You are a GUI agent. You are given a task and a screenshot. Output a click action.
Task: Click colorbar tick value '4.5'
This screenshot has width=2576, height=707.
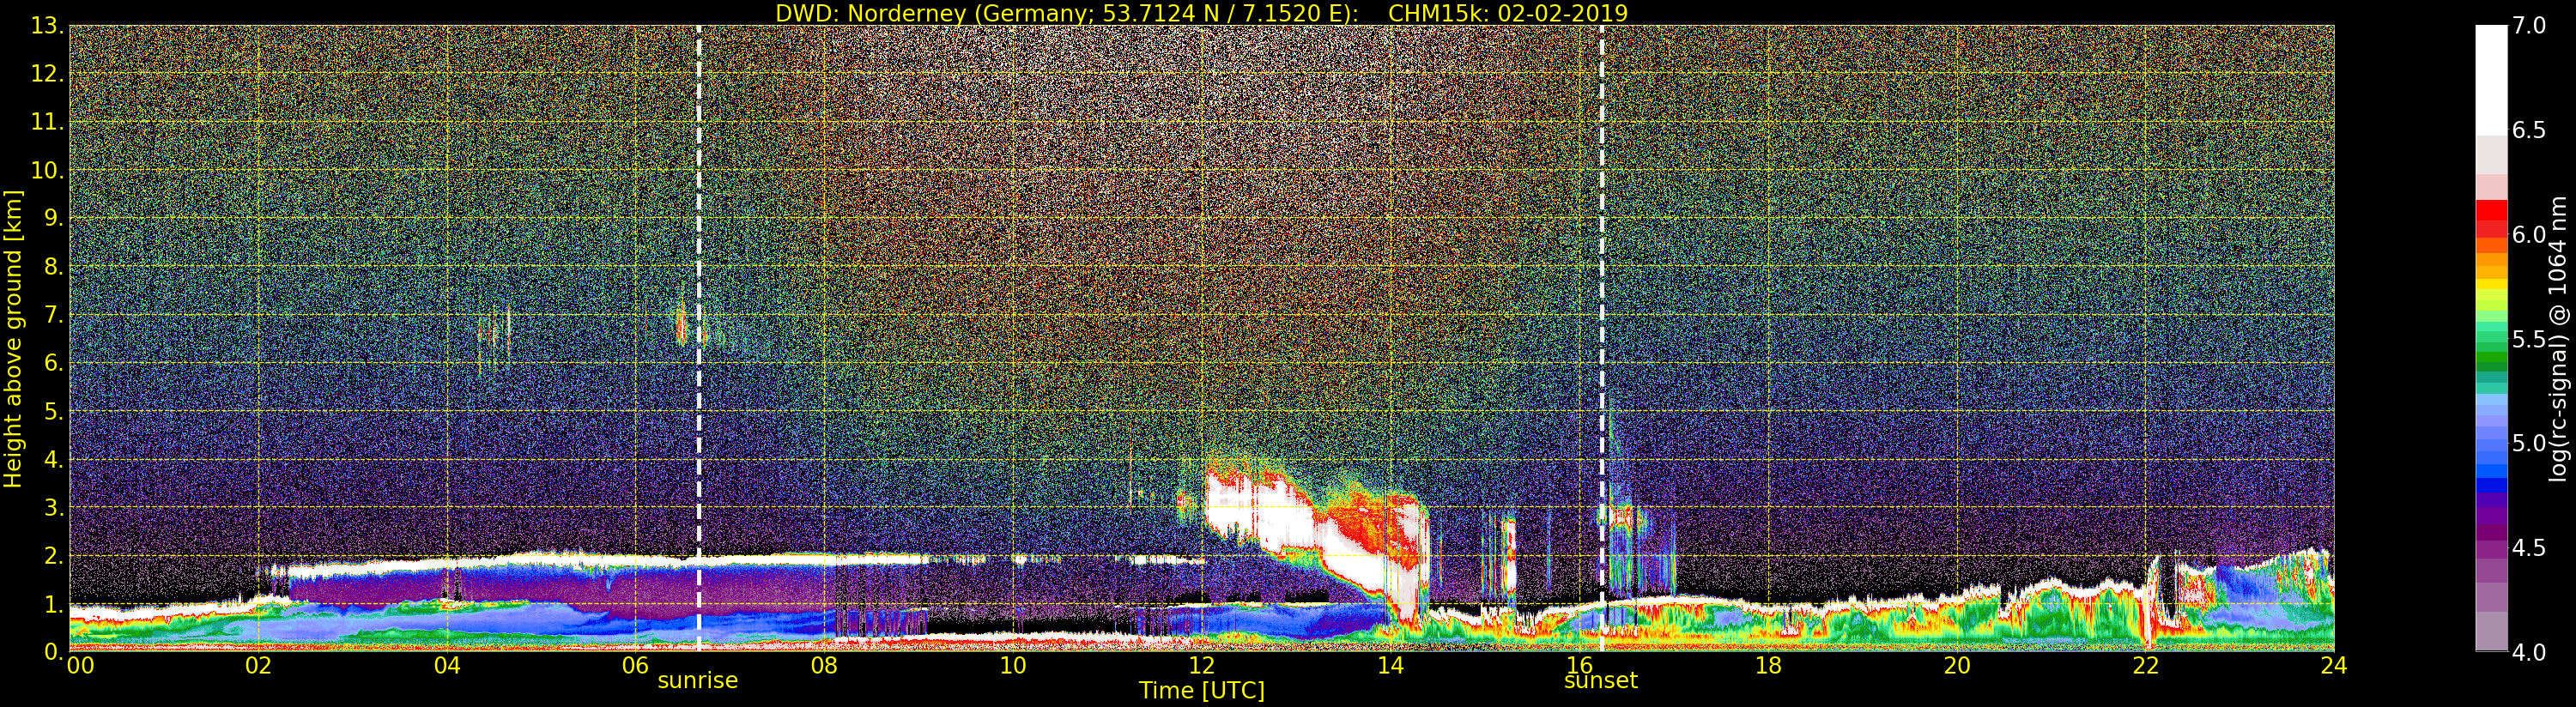2529,548
